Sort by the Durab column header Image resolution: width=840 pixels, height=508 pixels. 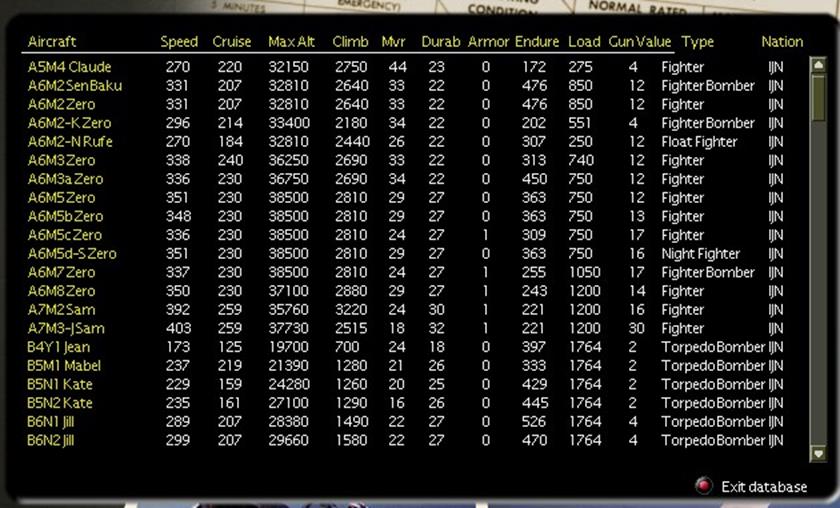coord(440,42)
